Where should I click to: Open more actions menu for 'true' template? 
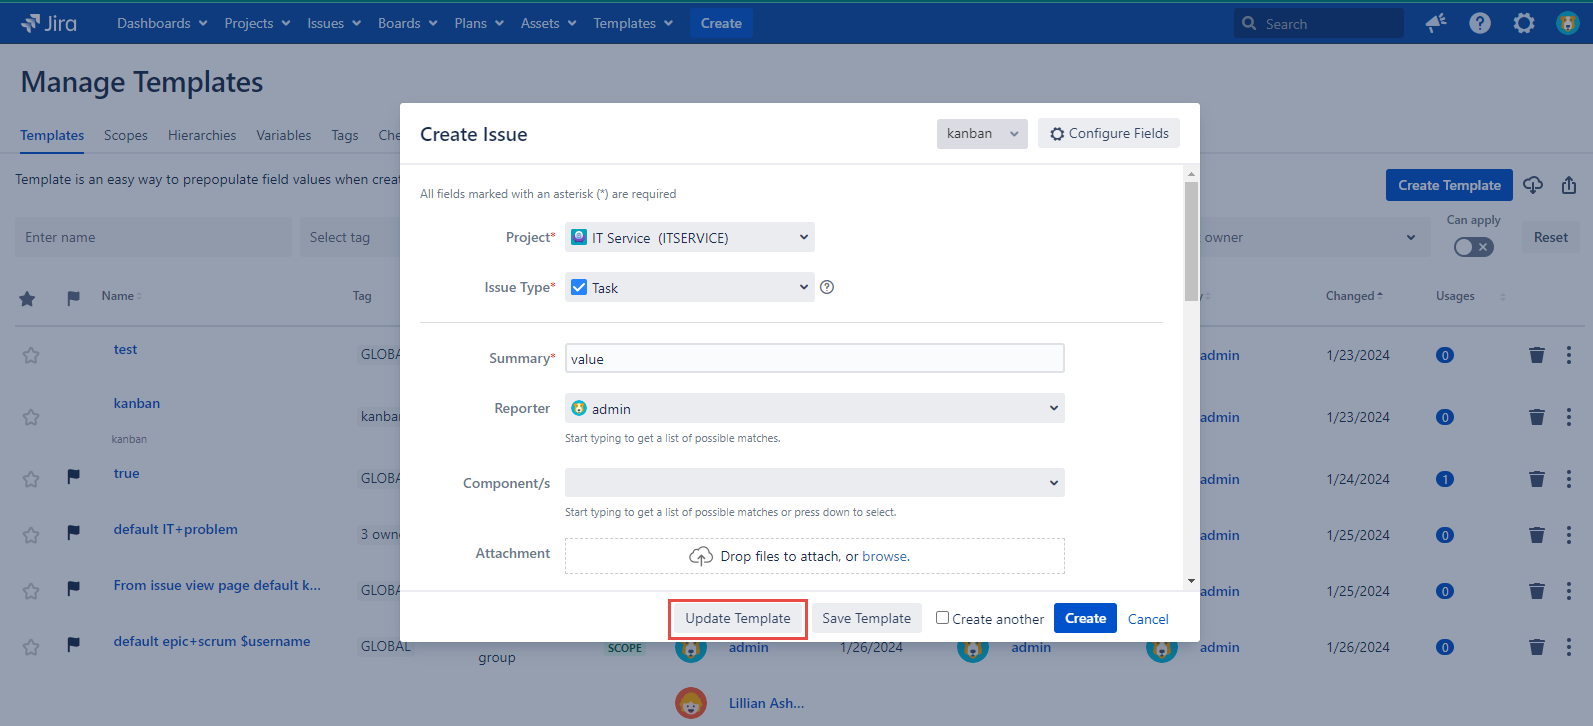(1569, 479)
